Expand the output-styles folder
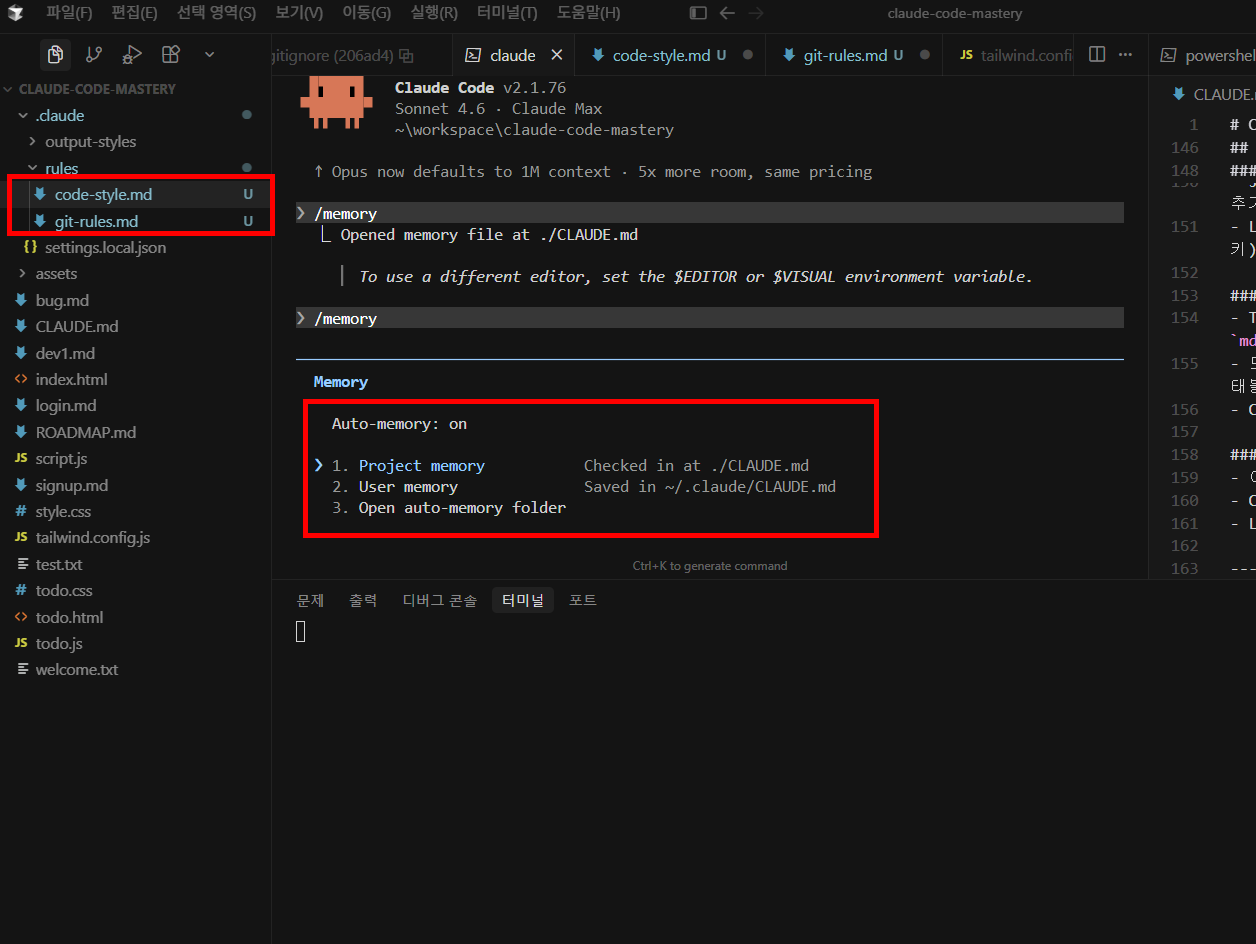The height and width of the screenshot is (944, 1256). pos(32,142)
